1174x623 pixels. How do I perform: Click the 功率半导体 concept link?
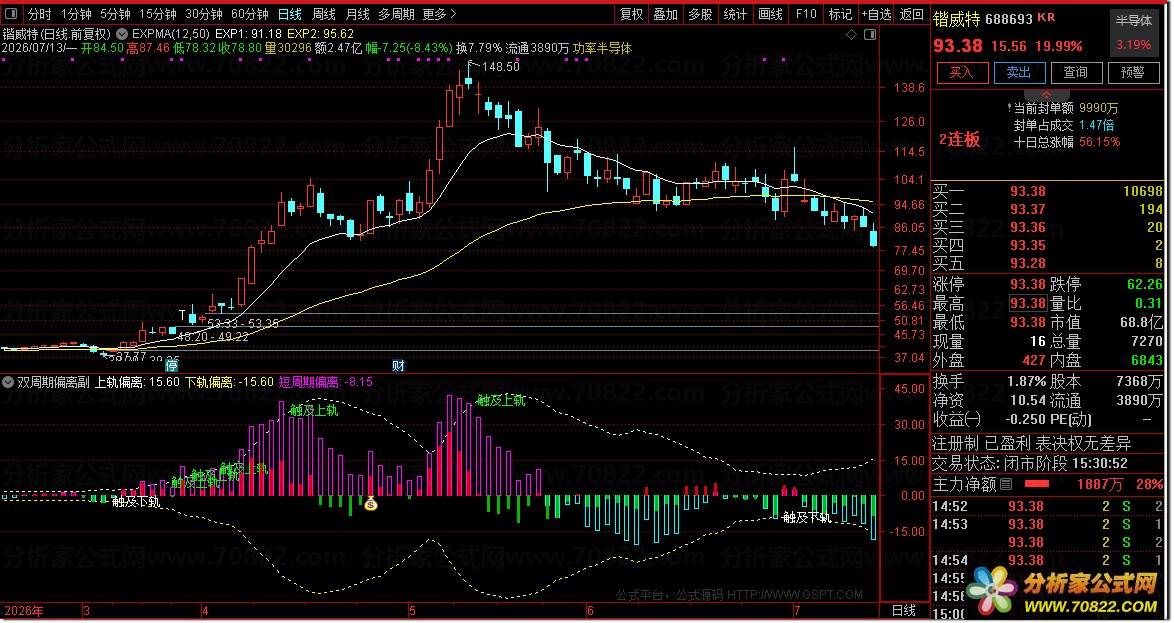[x=603, y=48]
